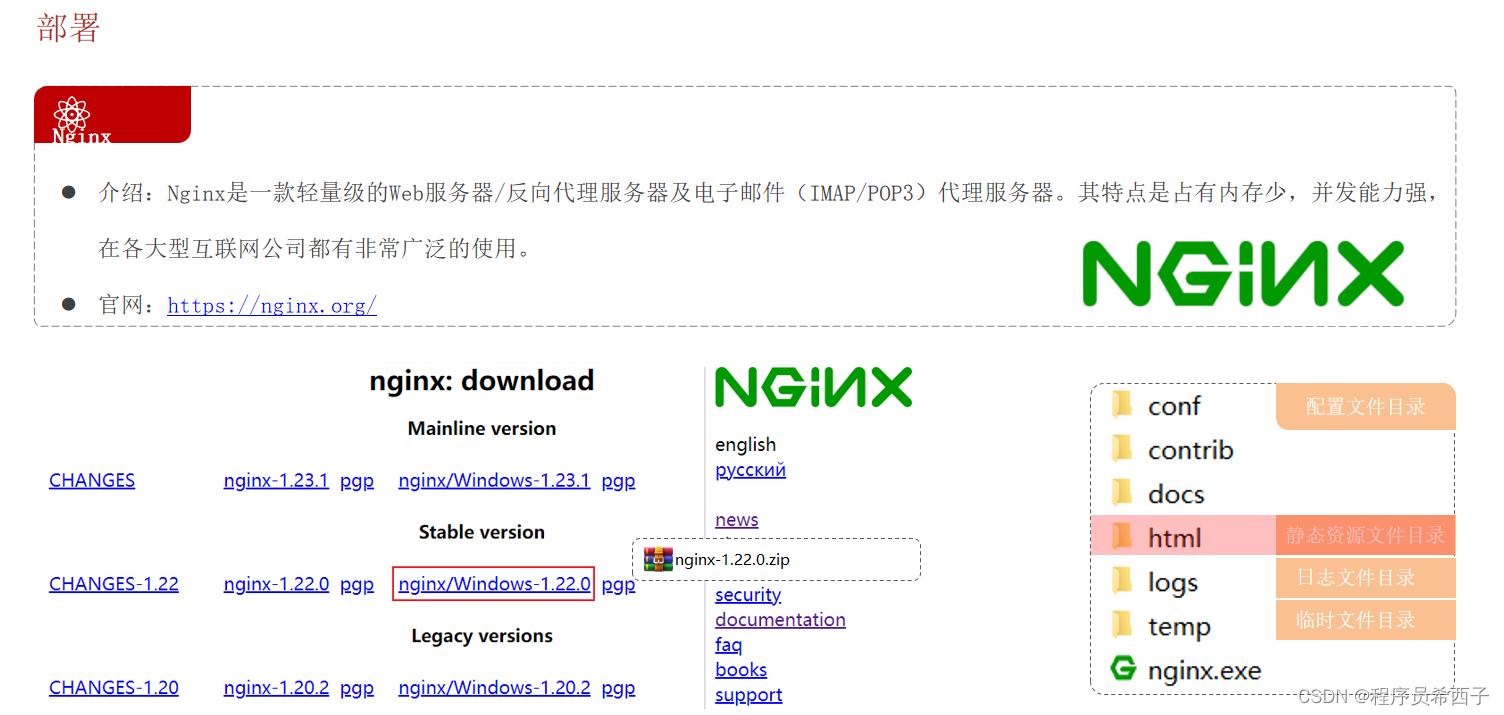Click the 'Mainline version' heading
The width and height of the screenshot is (1504, 715).
coord(482,429)
